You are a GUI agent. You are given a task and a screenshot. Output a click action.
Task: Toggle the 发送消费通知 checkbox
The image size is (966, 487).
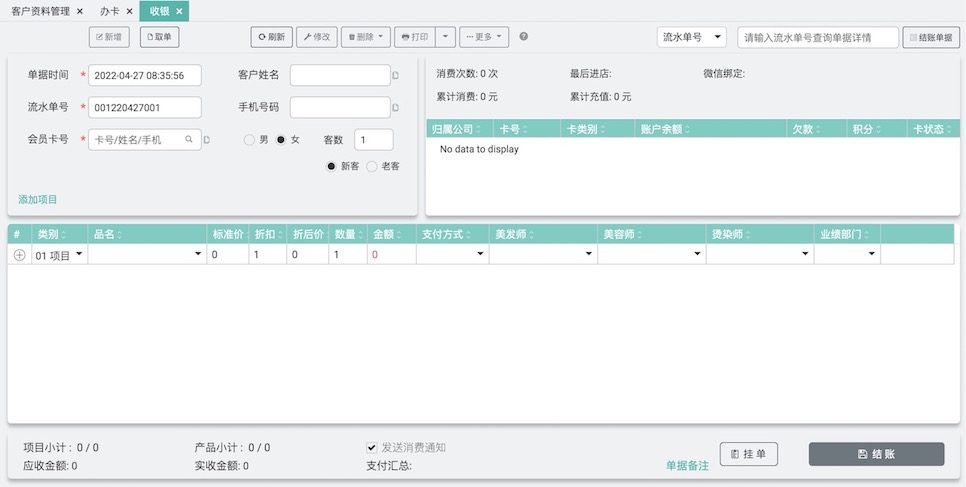tap(371, 448)
